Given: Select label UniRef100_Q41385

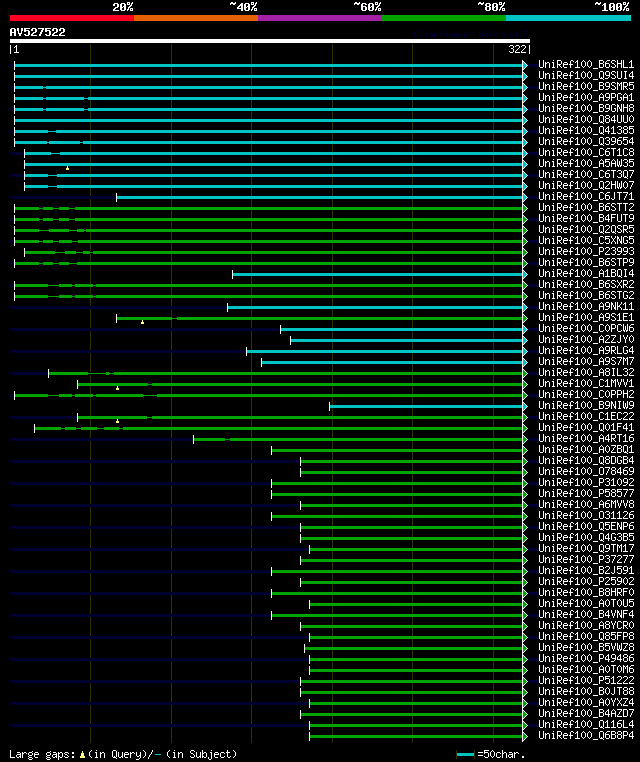Looking at the screenshot, I should pyautogui.click(x=586, y=130).
